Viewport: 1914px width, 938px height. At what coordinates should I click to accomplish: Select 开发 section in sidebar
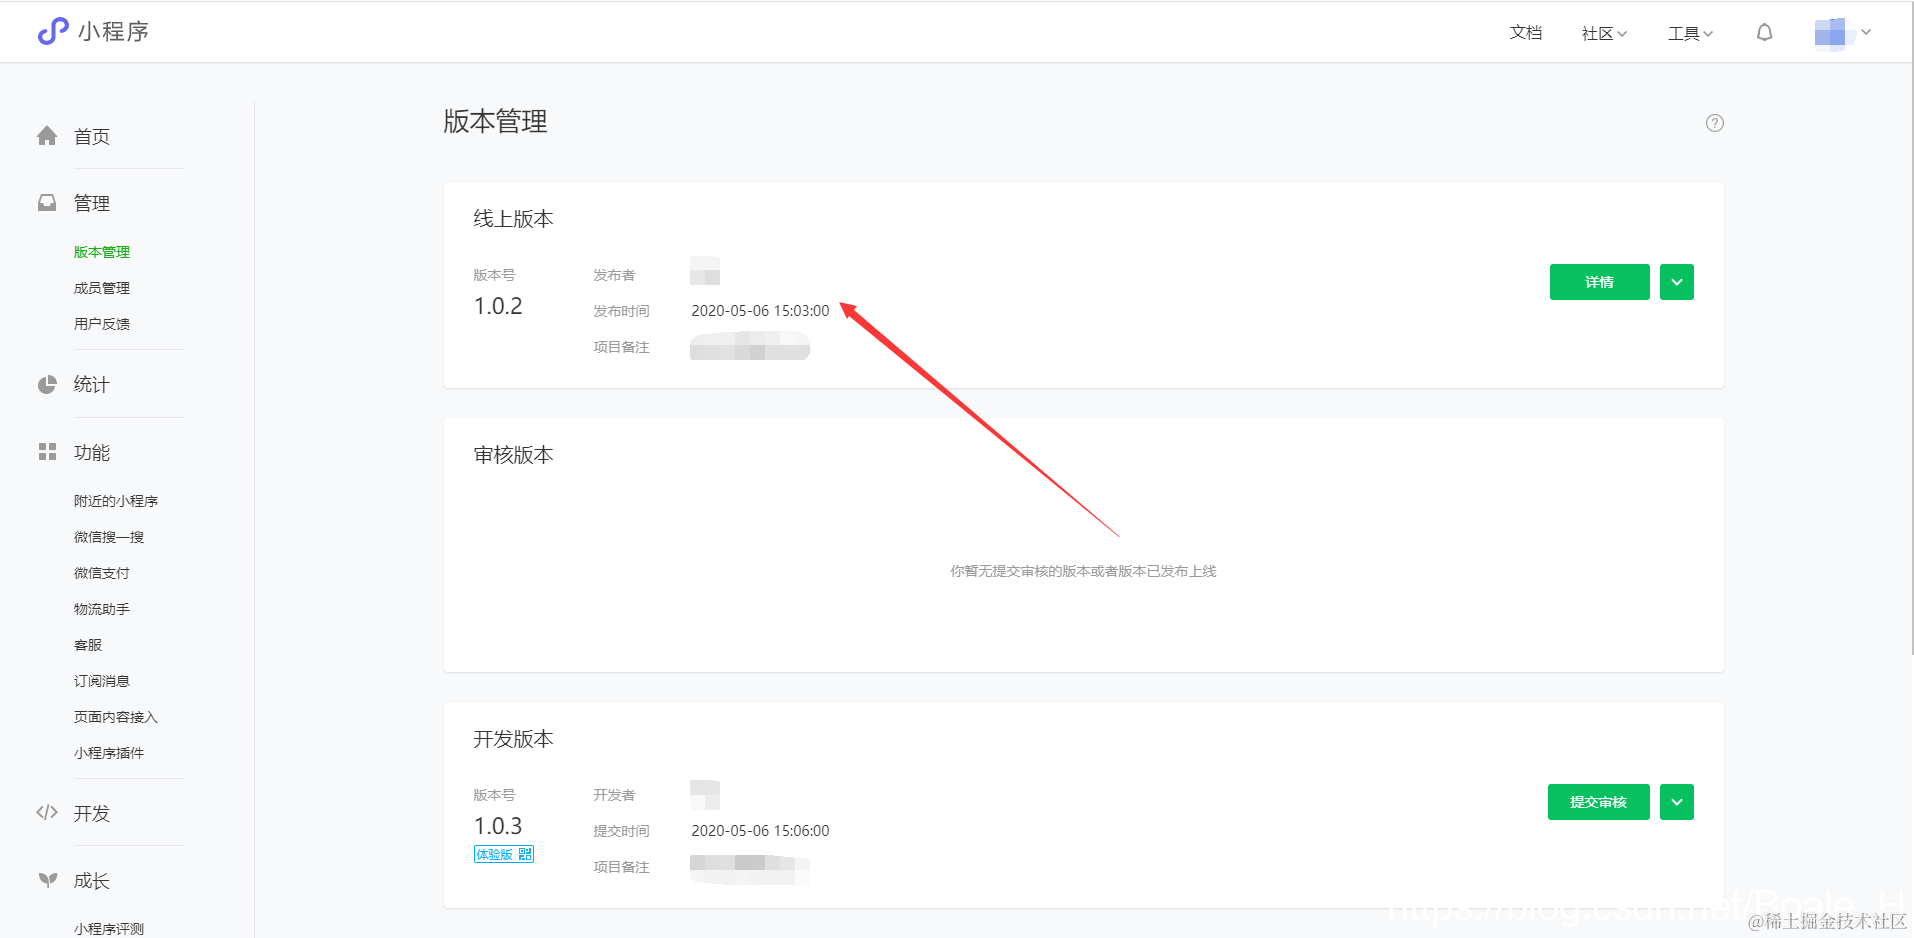pyautogui.click(x=92, y=814)
